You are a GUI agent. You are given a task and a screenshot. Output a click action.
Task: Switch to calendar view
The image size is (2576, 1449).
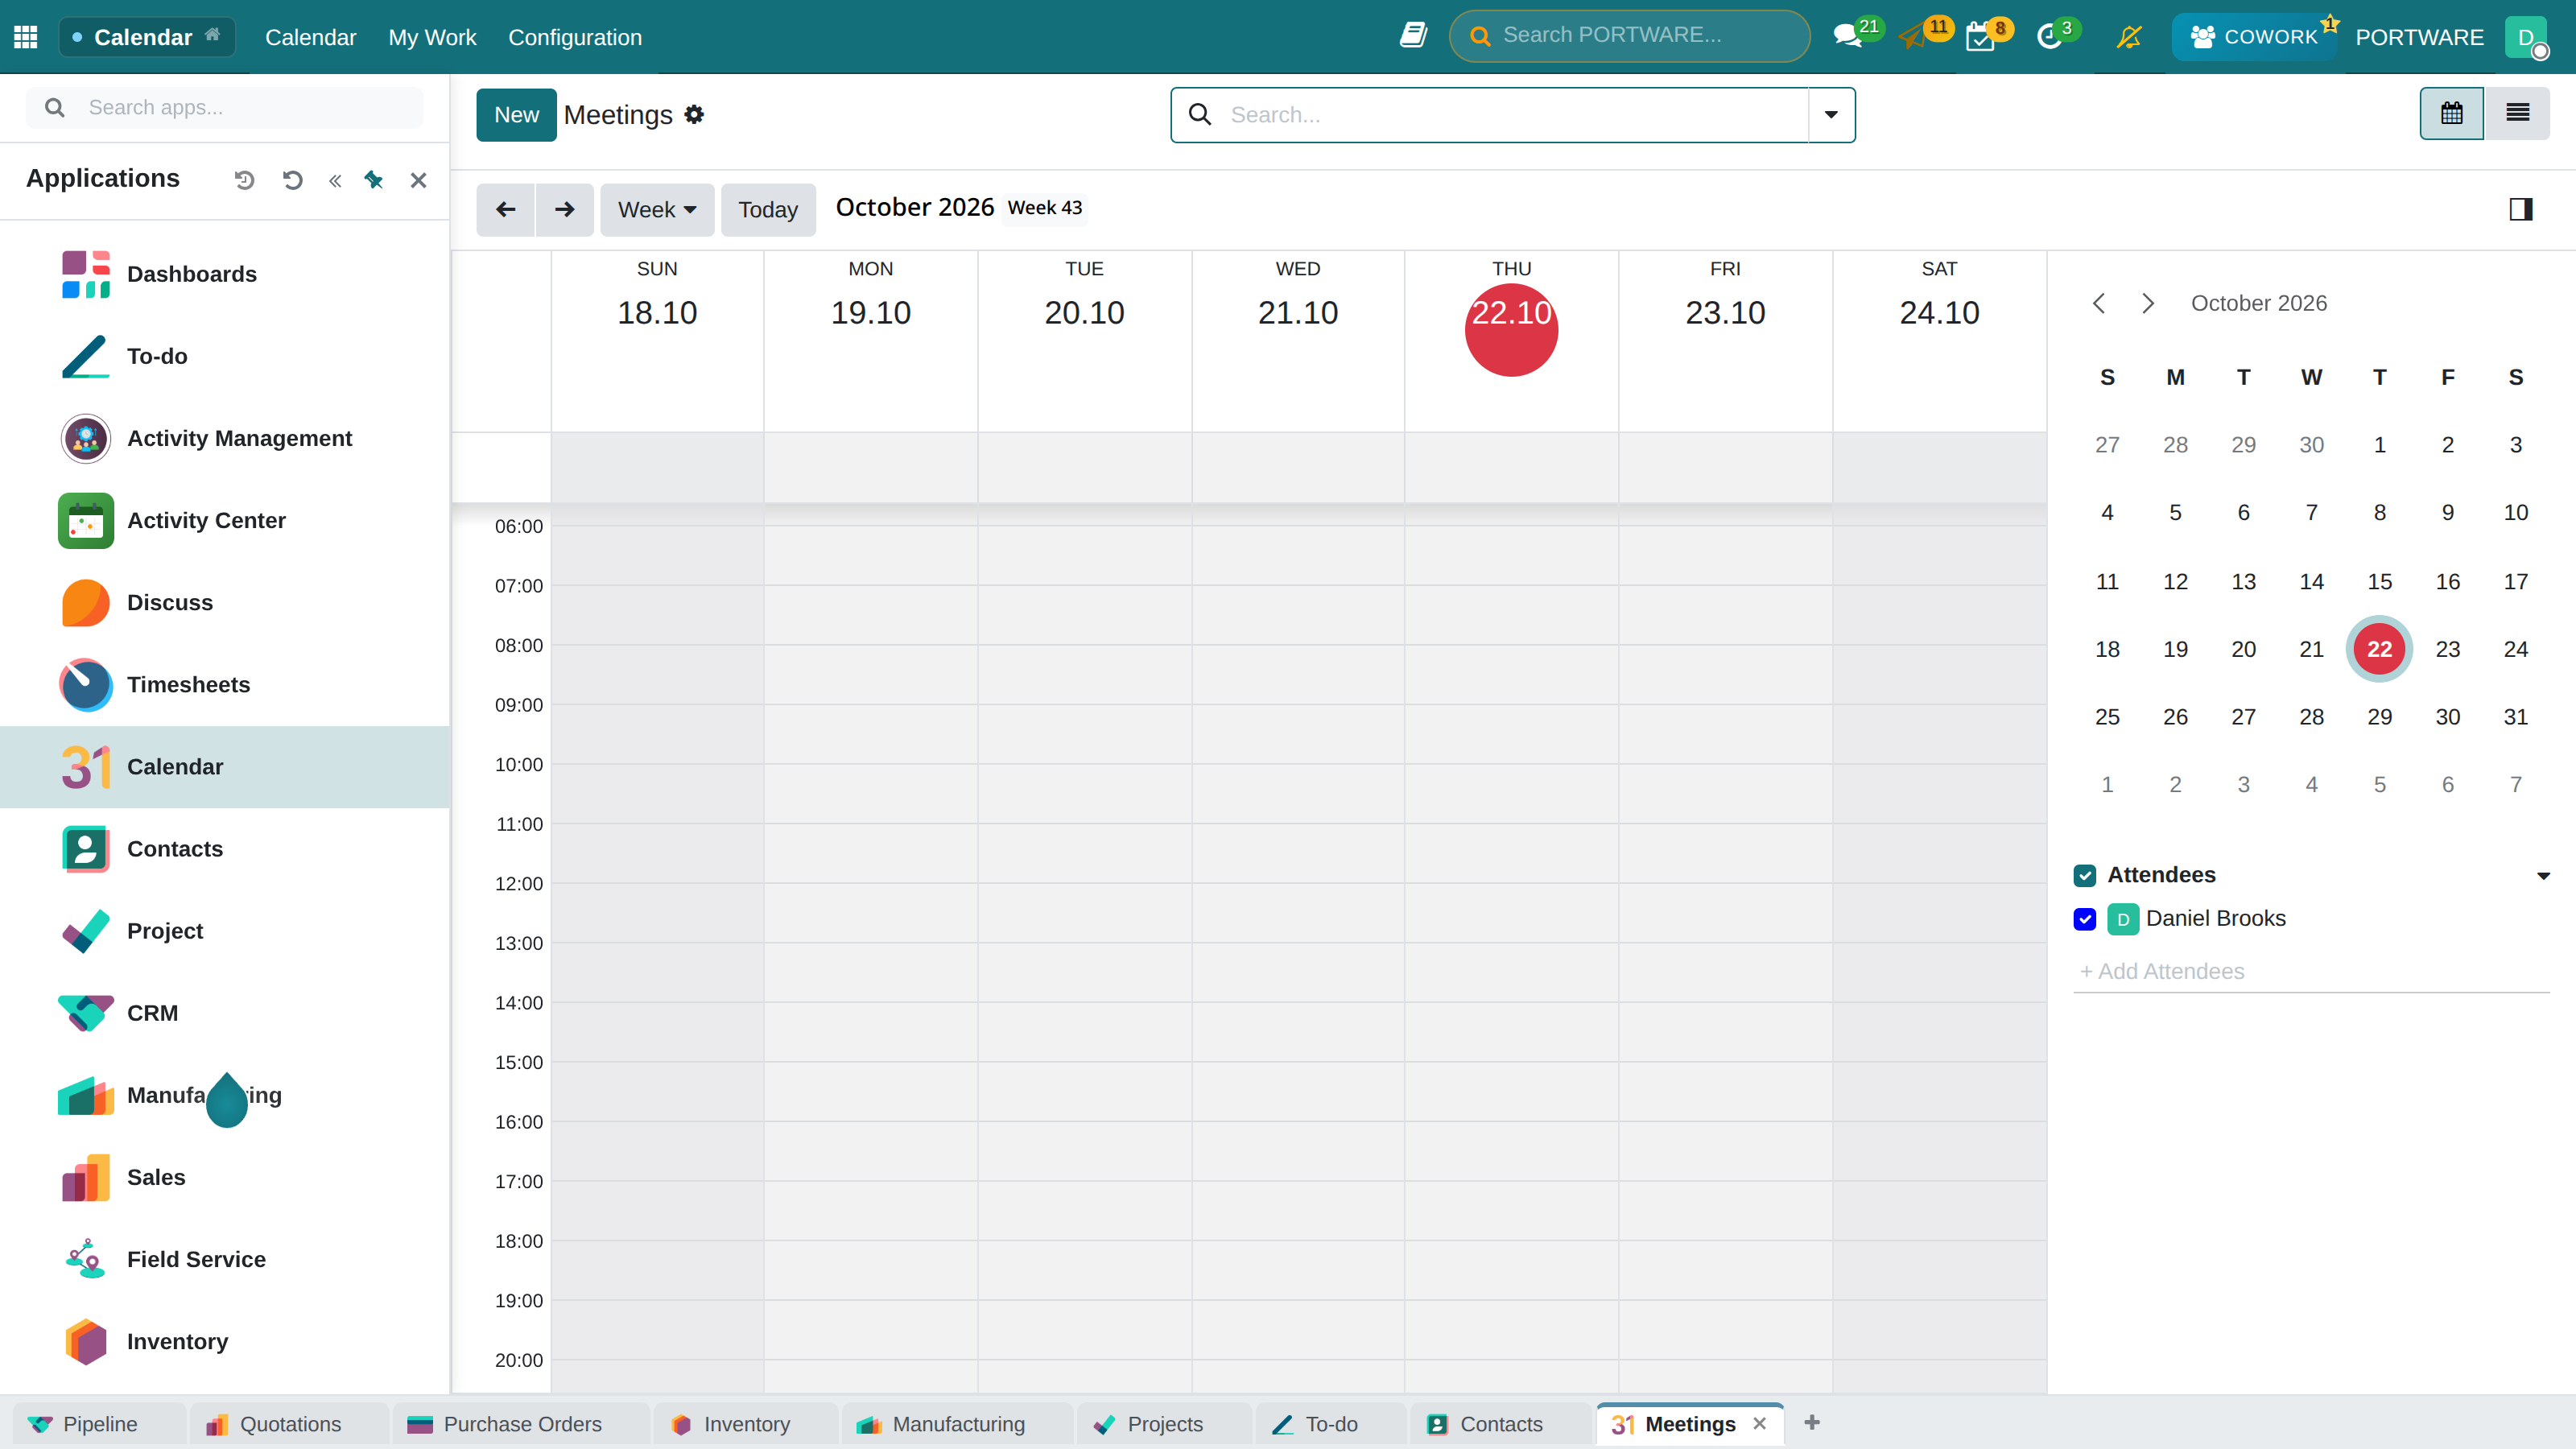2451,114
